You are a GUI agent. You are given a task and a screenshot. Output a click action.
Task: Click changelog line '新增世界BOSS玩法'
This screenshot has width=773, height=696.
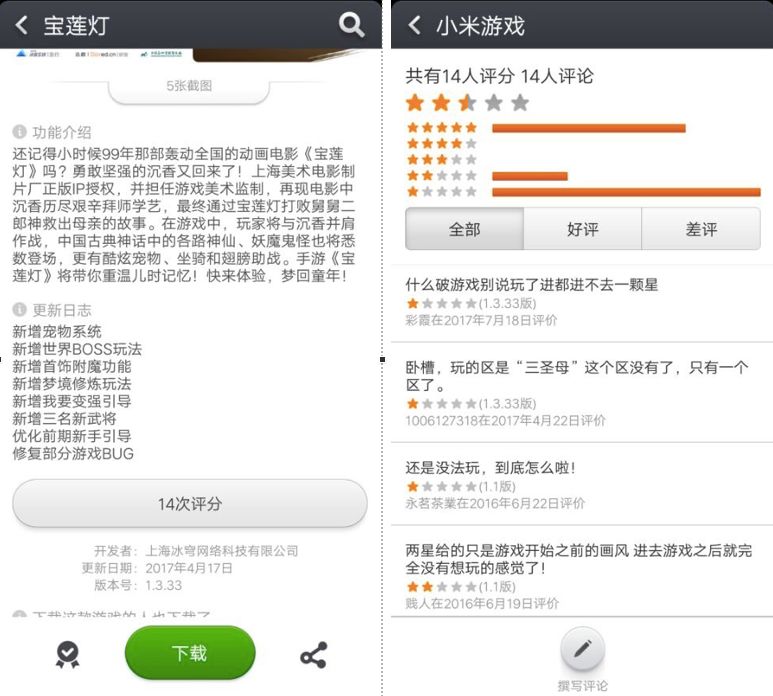tap(77, 348)
